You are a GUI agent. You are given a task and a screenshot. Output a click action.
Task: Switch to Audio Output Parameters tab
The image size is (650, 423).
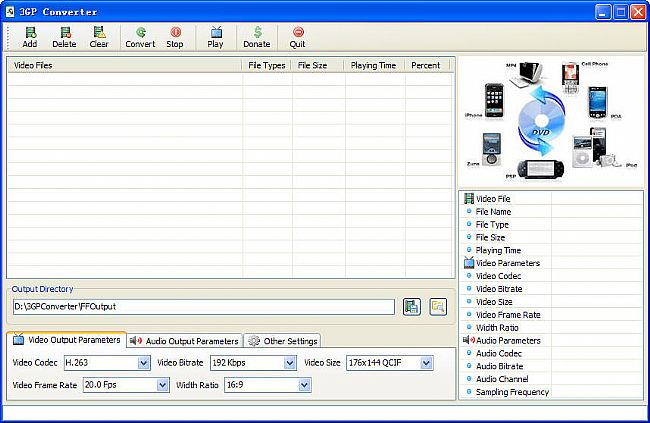tap(185, 341)
